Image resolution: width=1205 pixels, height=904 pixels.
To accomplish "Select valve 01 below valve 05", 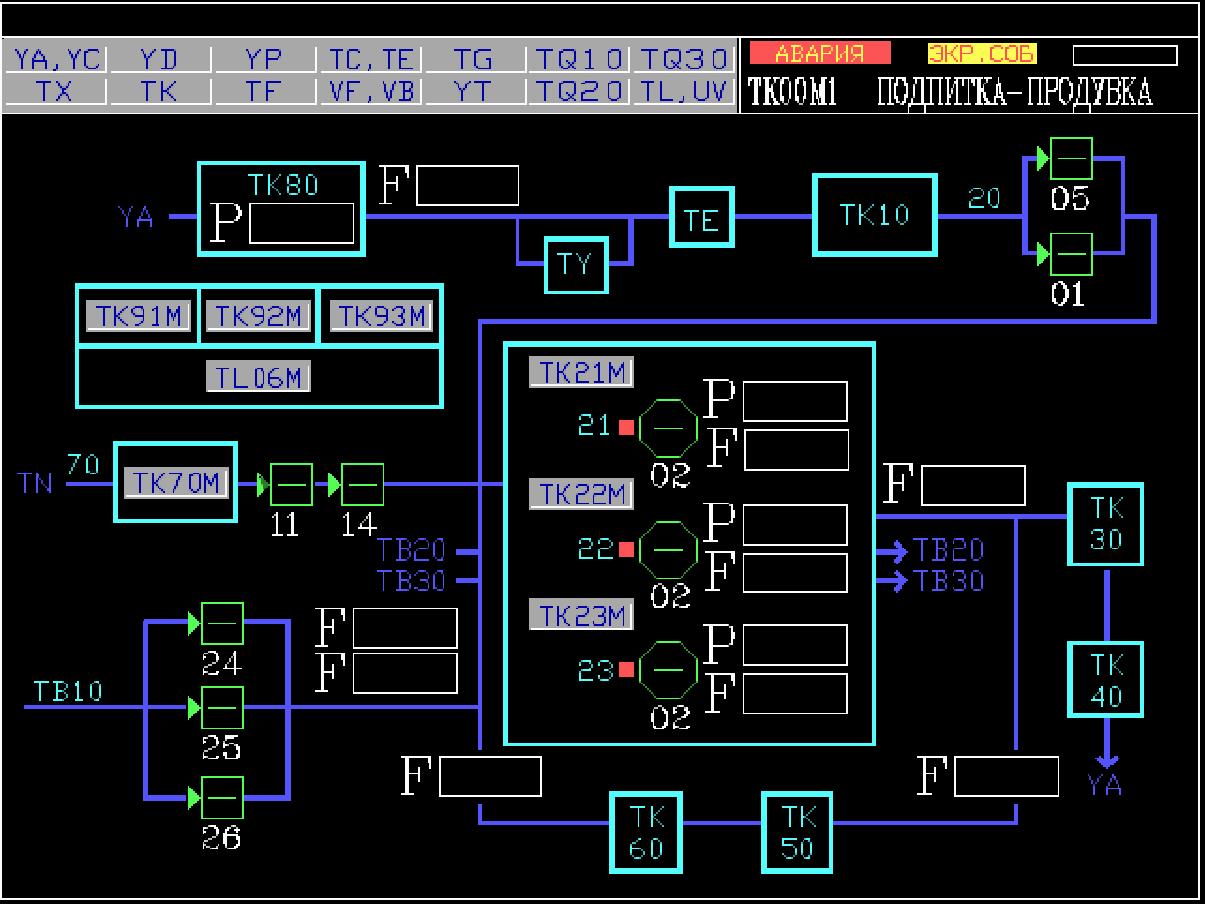I will [x=1071, y=255].
